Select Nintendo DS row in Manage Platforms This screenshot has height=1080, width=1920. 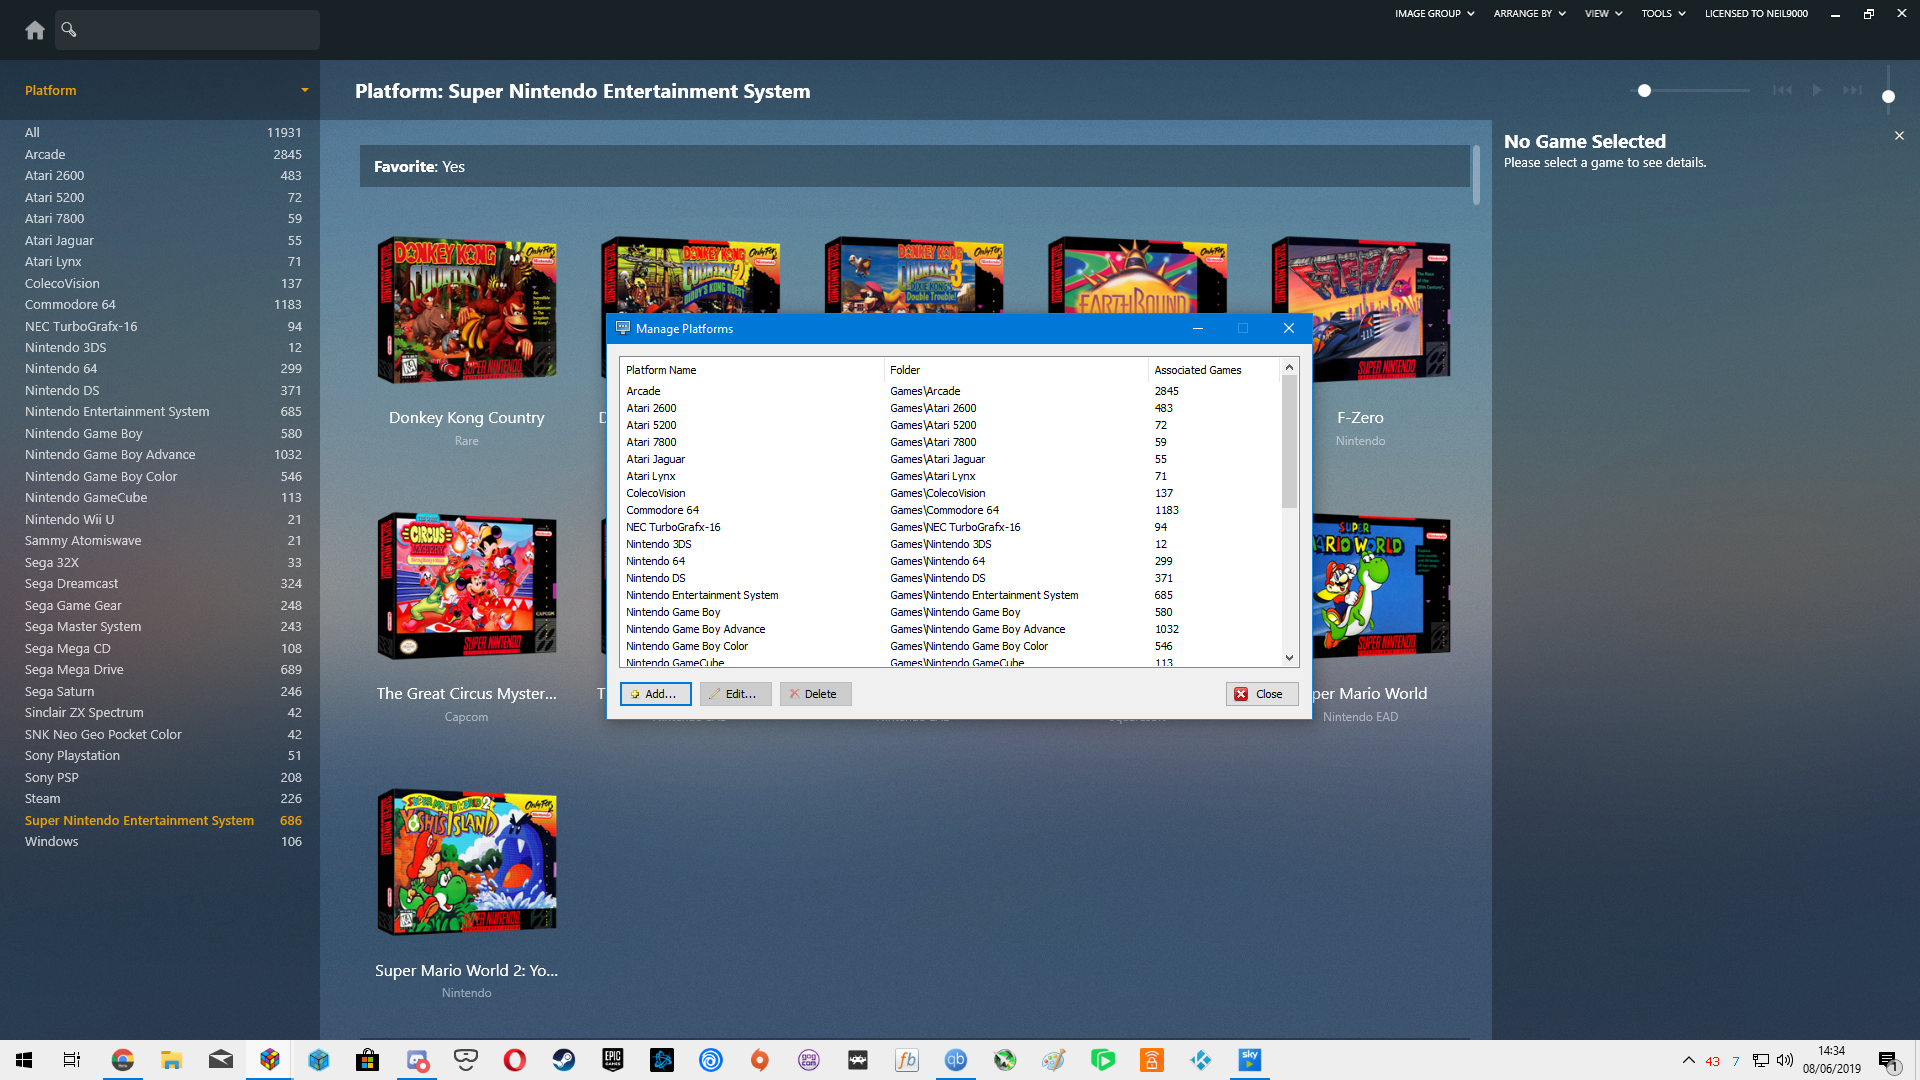pyautogui.click(x=950, y=578)
